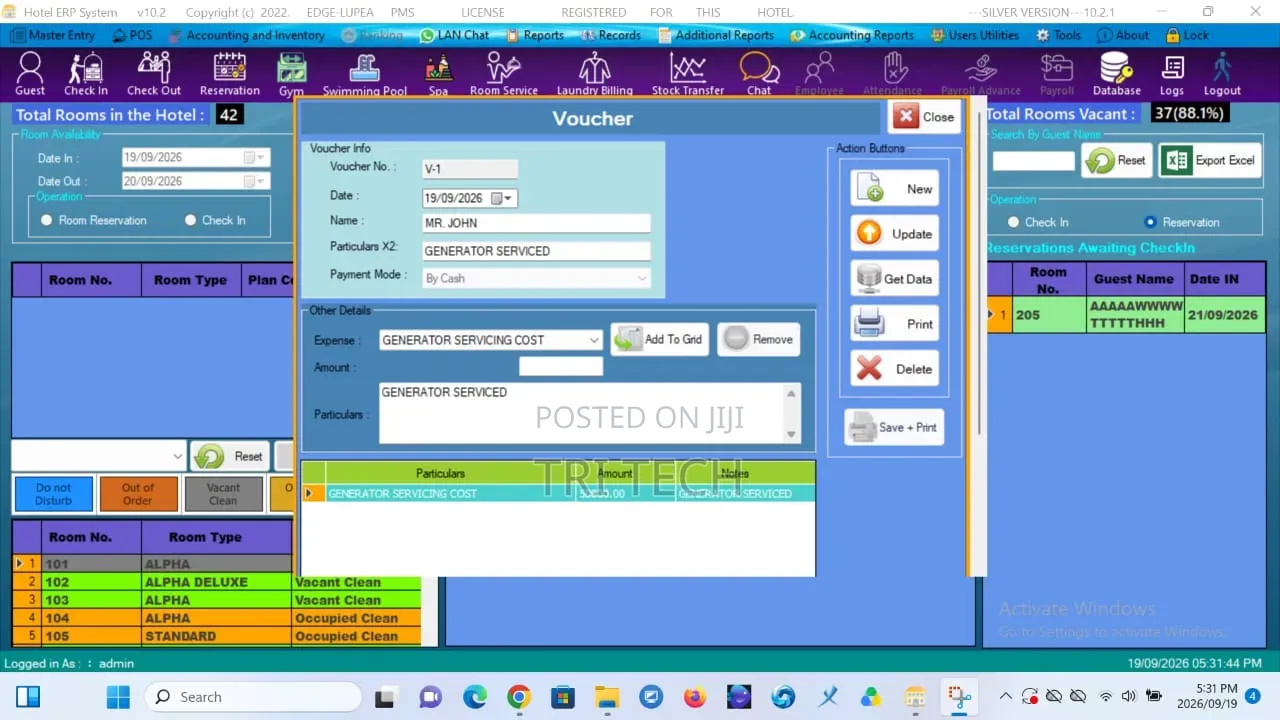The width and height of the screenshot is (1280, 720).
Task: Select left panel Check In radio button
Action: pos(191,220)
